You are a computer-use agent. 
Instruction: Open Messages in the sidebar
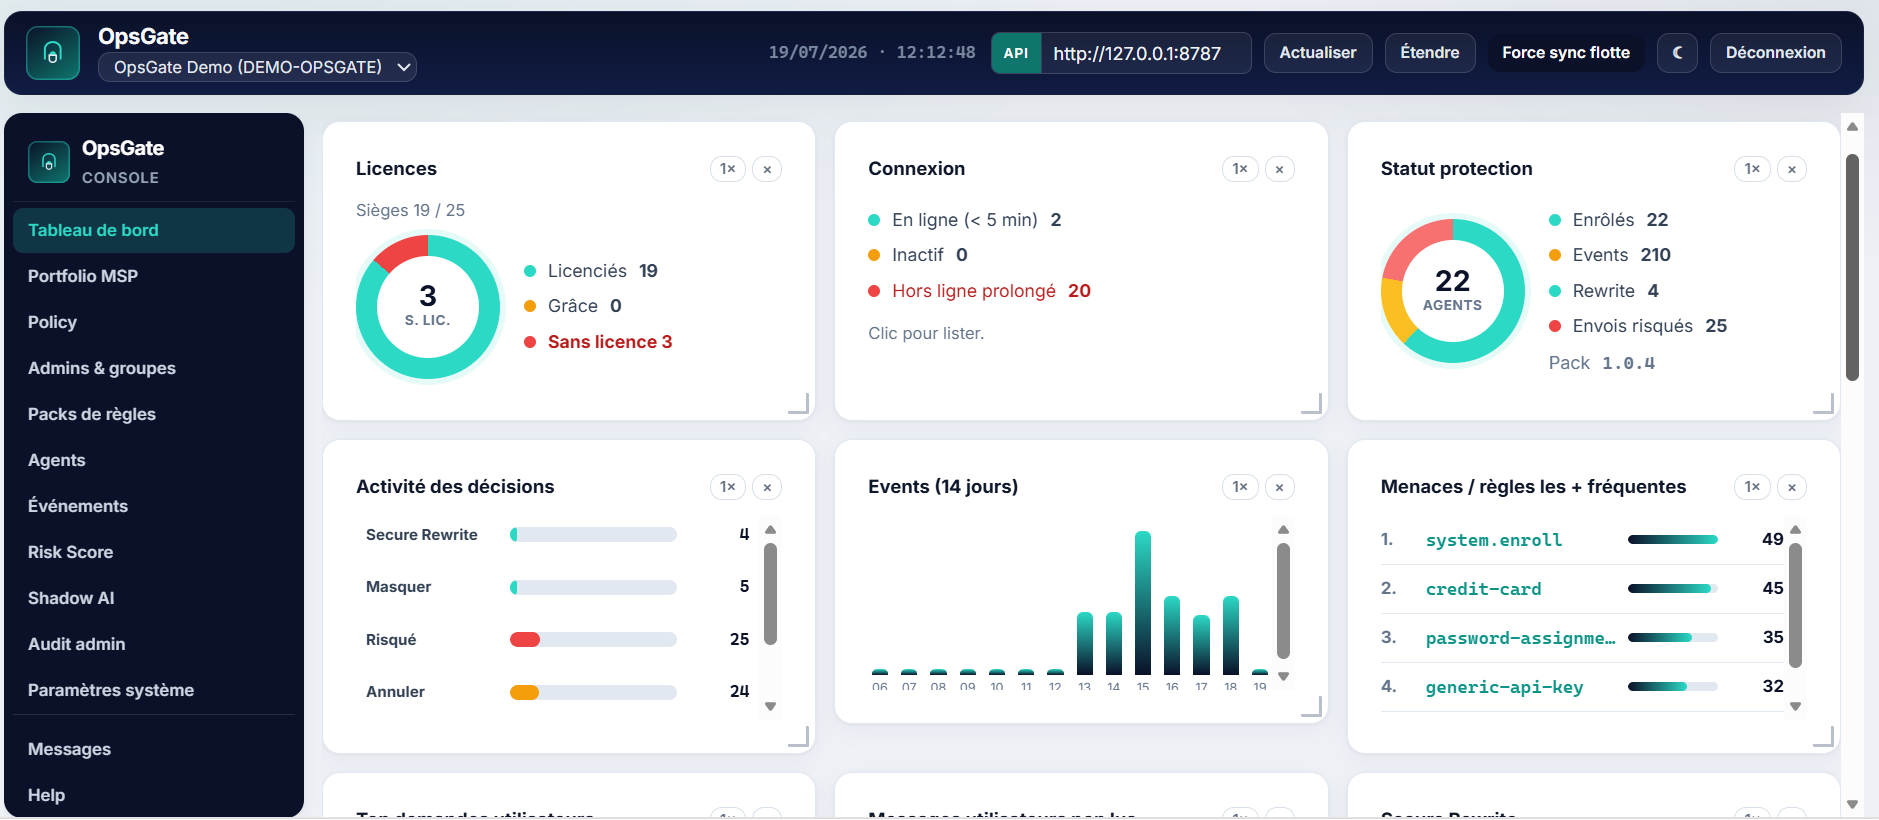point(154,749)
